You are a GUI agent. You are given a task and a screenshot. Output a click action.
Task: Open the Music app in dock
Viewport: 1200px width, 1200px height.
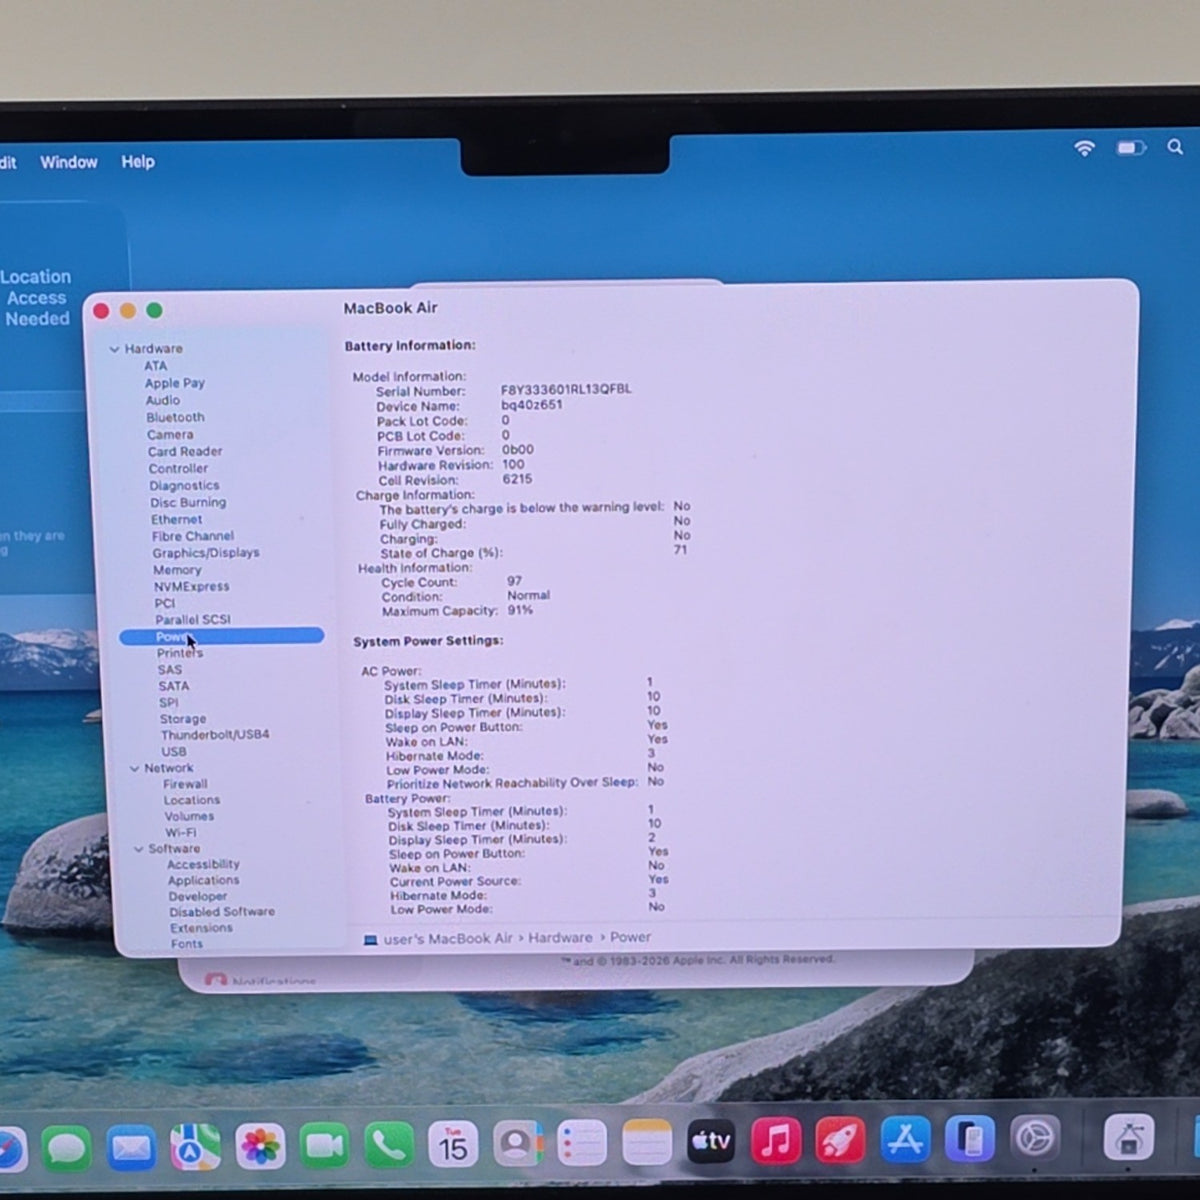tap(776, 1140)
